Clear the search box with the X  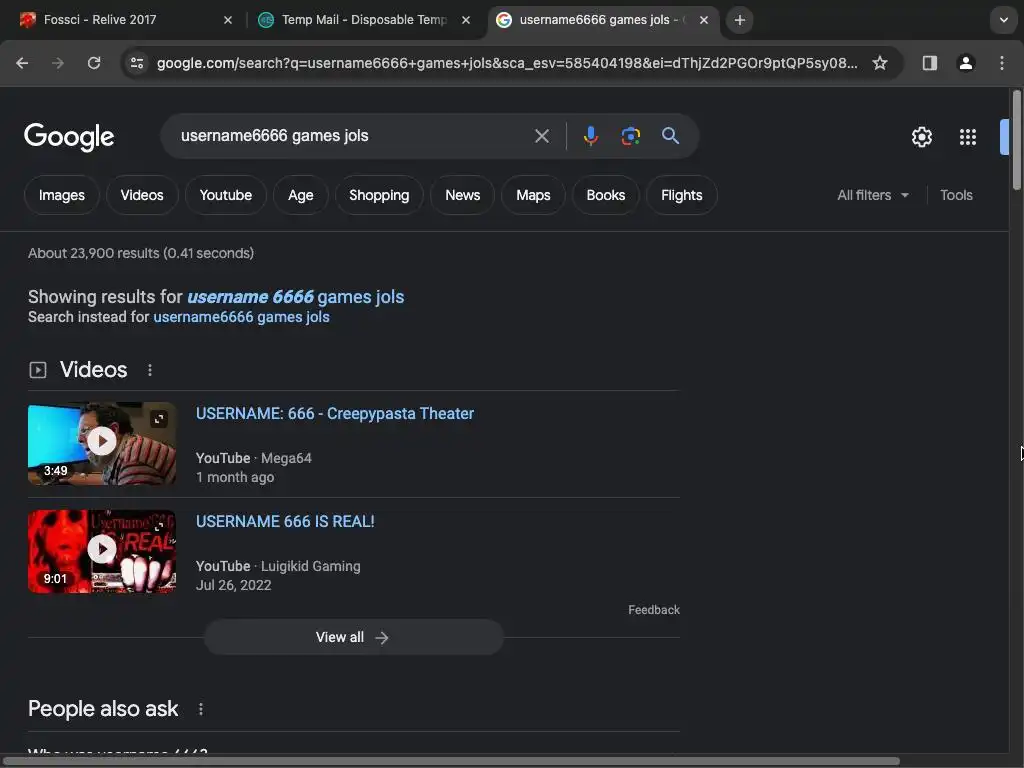pyautogui.click(x=542, y=136)
